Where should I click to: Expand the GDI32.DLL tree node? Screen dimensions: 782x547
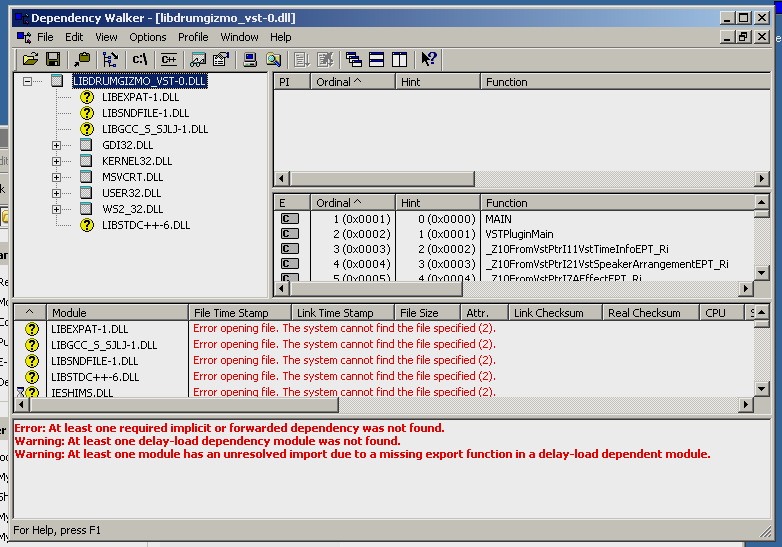click(56, 145)
